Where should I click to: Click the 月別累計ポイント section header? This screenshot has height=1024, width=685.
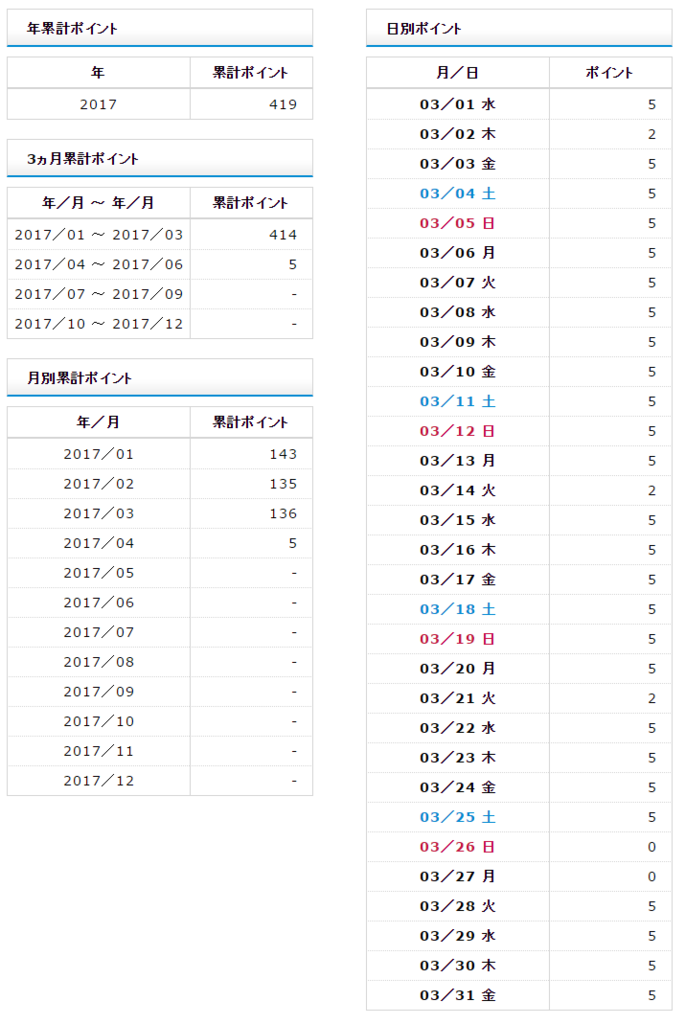160,377
